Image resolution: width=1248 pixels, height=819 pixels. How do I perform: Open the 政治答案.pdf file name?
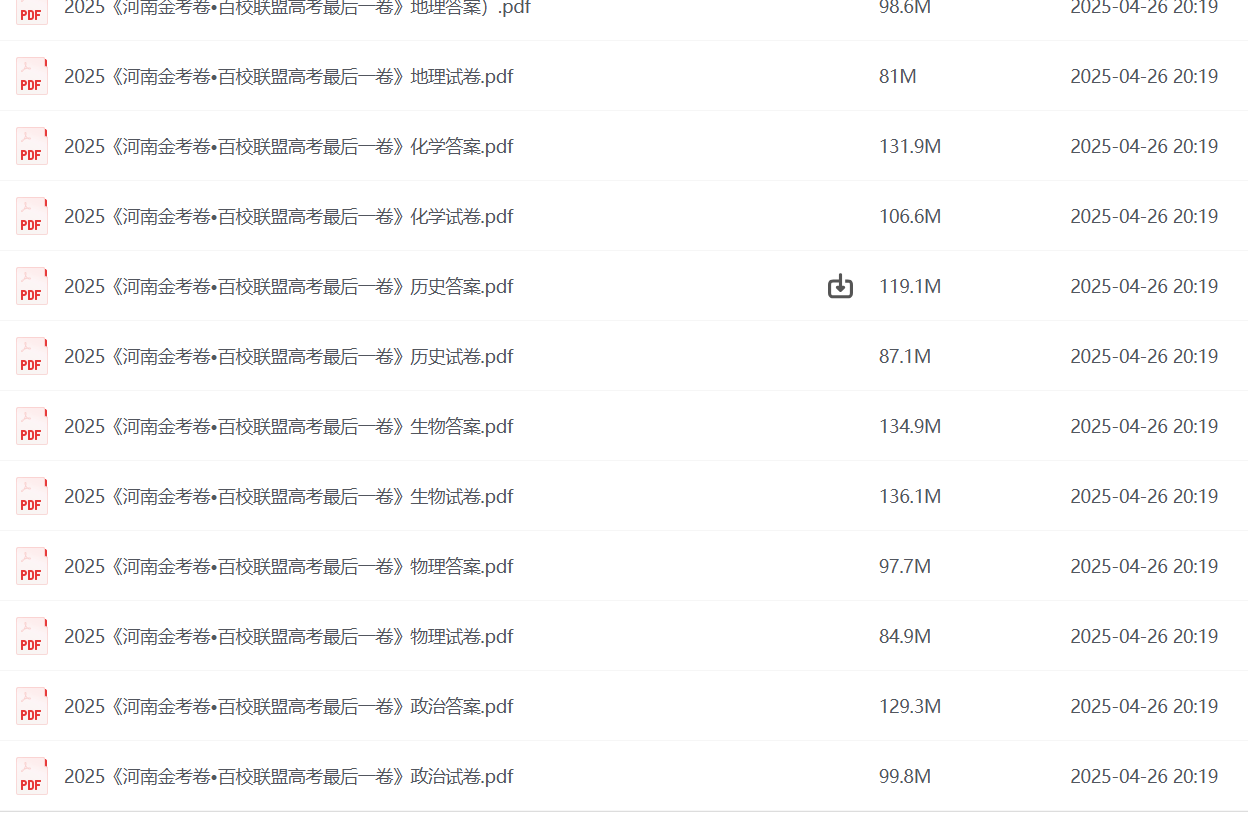(288, 707)
